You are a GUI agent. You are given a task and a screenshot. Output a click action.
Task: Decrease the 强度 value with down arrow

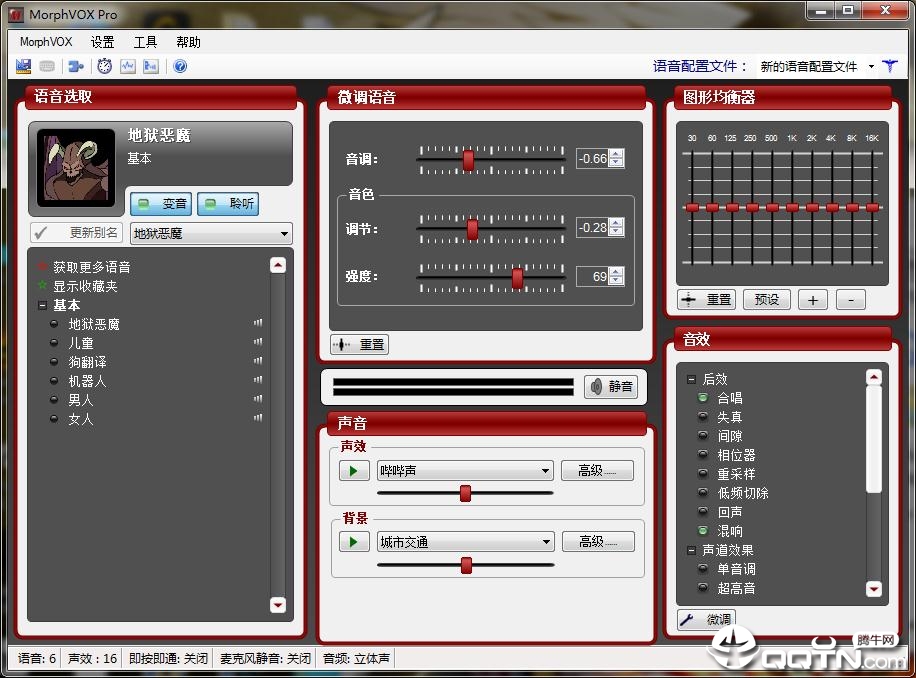pyautogui.click(x=616, y=280)
